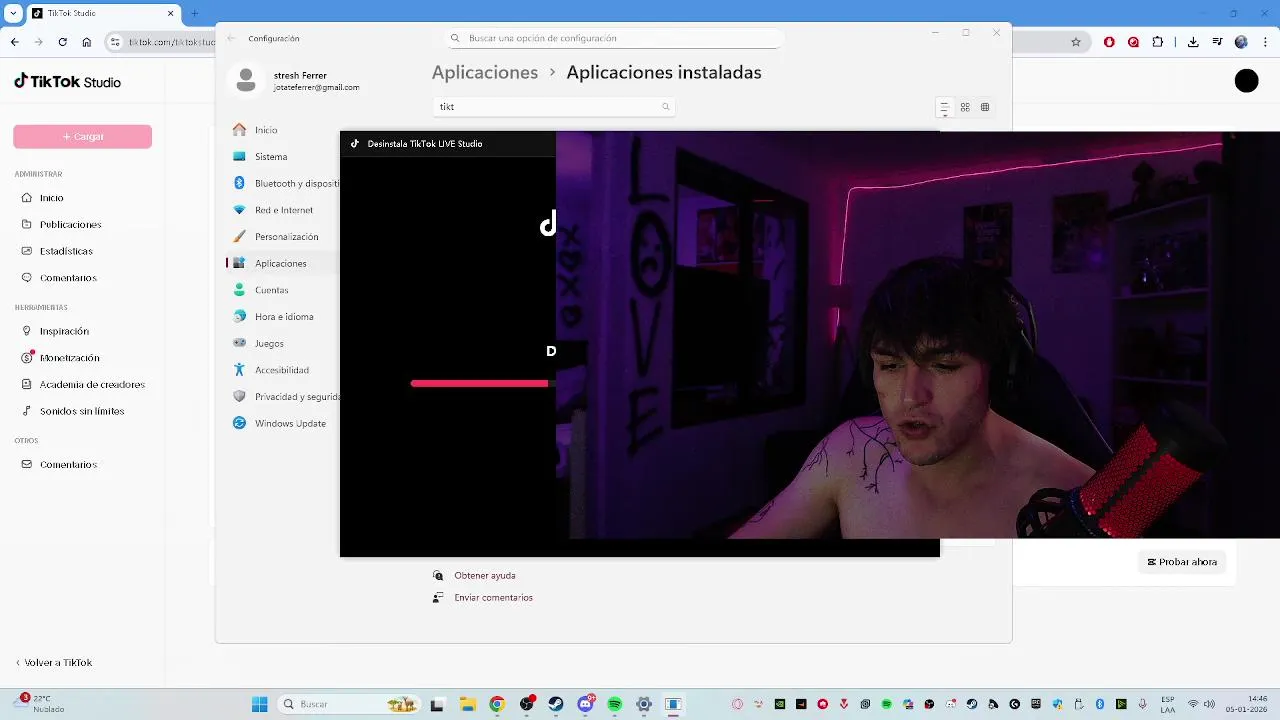Open Discord from taskbar
This screenshot has height=720, width=1280.
[x=585, y=704]
